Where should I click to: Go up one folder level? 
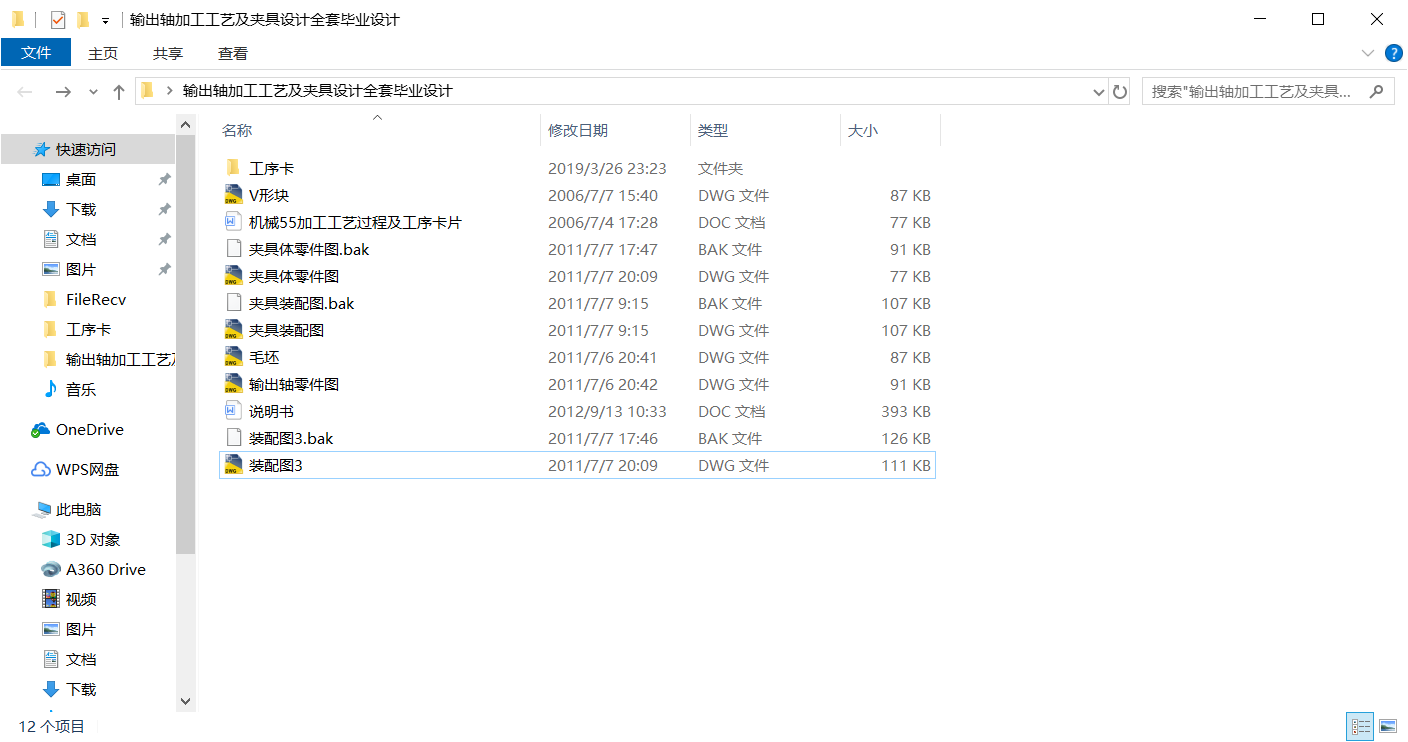(119, 91)
